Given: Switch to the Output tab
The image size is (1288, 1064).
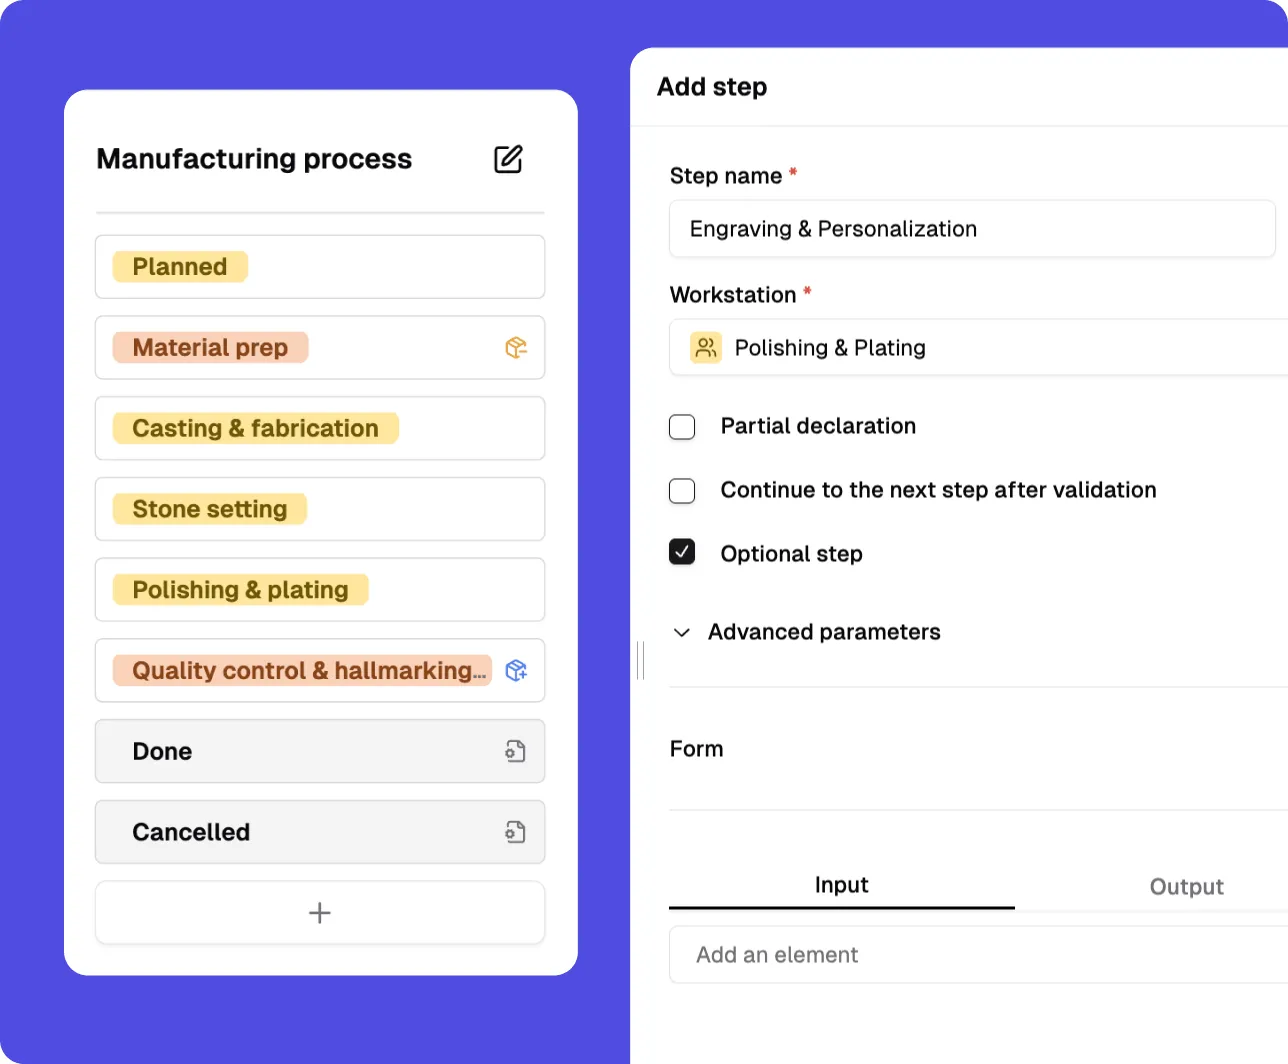Looking at the screenshot, I should 1186,887.
